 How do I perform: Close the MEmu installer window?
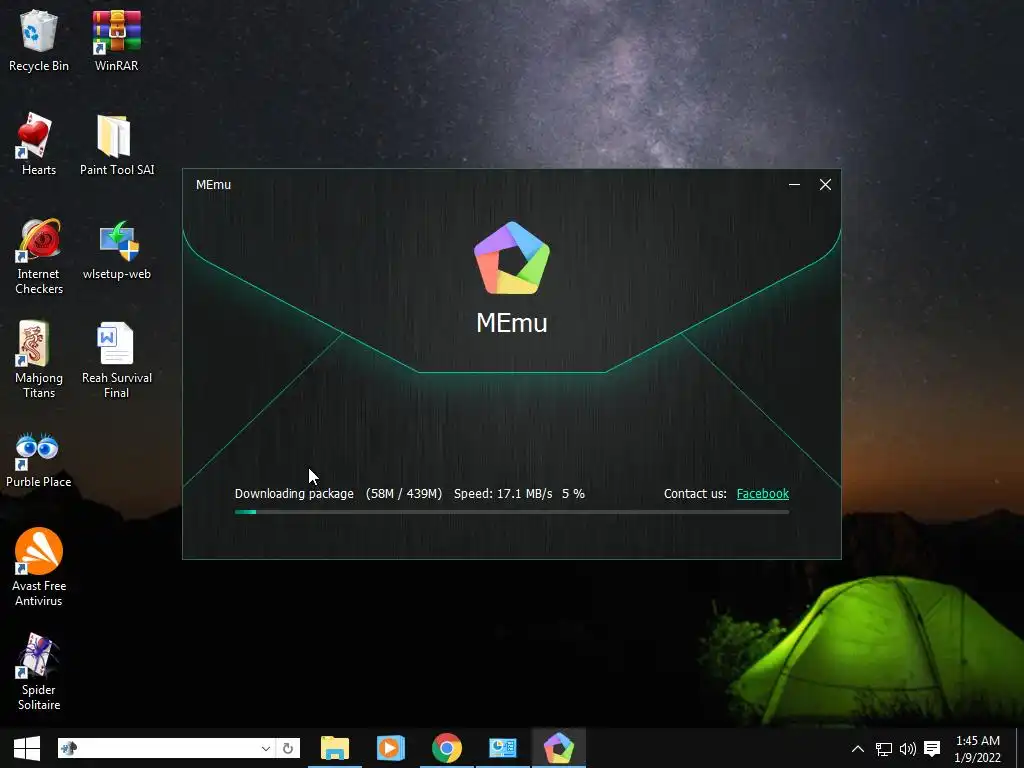click(x=825, y=185)
